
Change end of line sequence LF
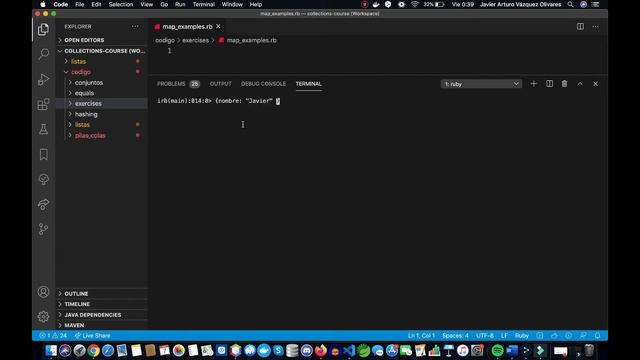tap(504, 336)
